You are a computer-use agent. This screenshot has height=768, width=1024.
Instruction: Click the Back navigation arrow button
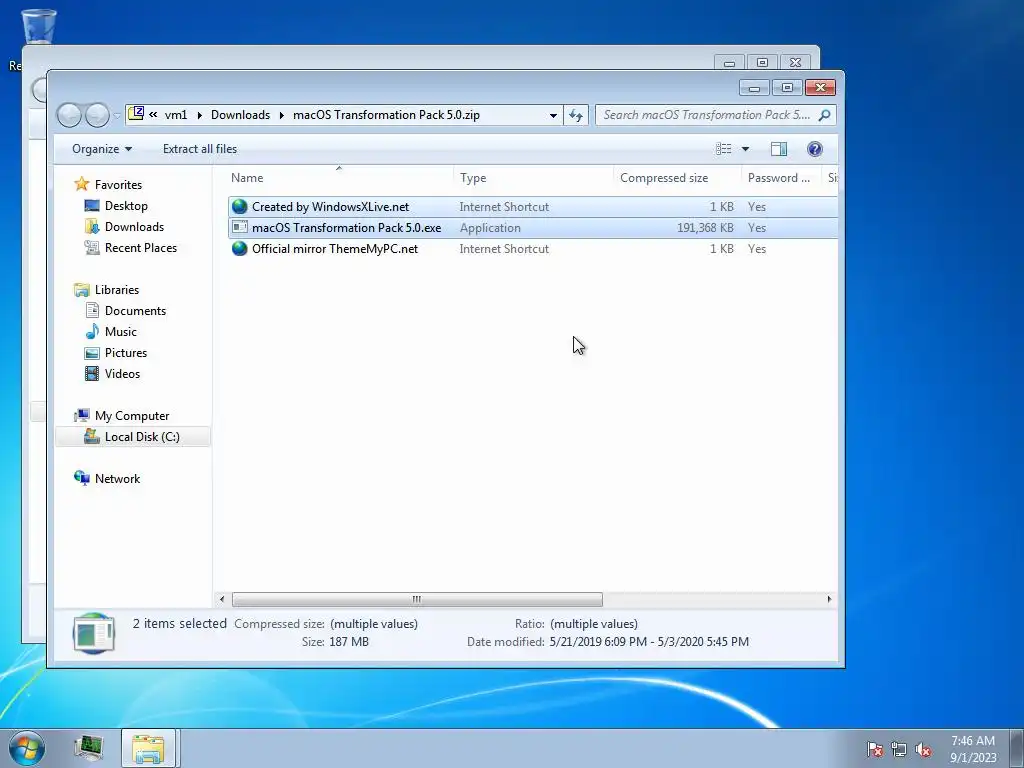[x=69, y=116]
